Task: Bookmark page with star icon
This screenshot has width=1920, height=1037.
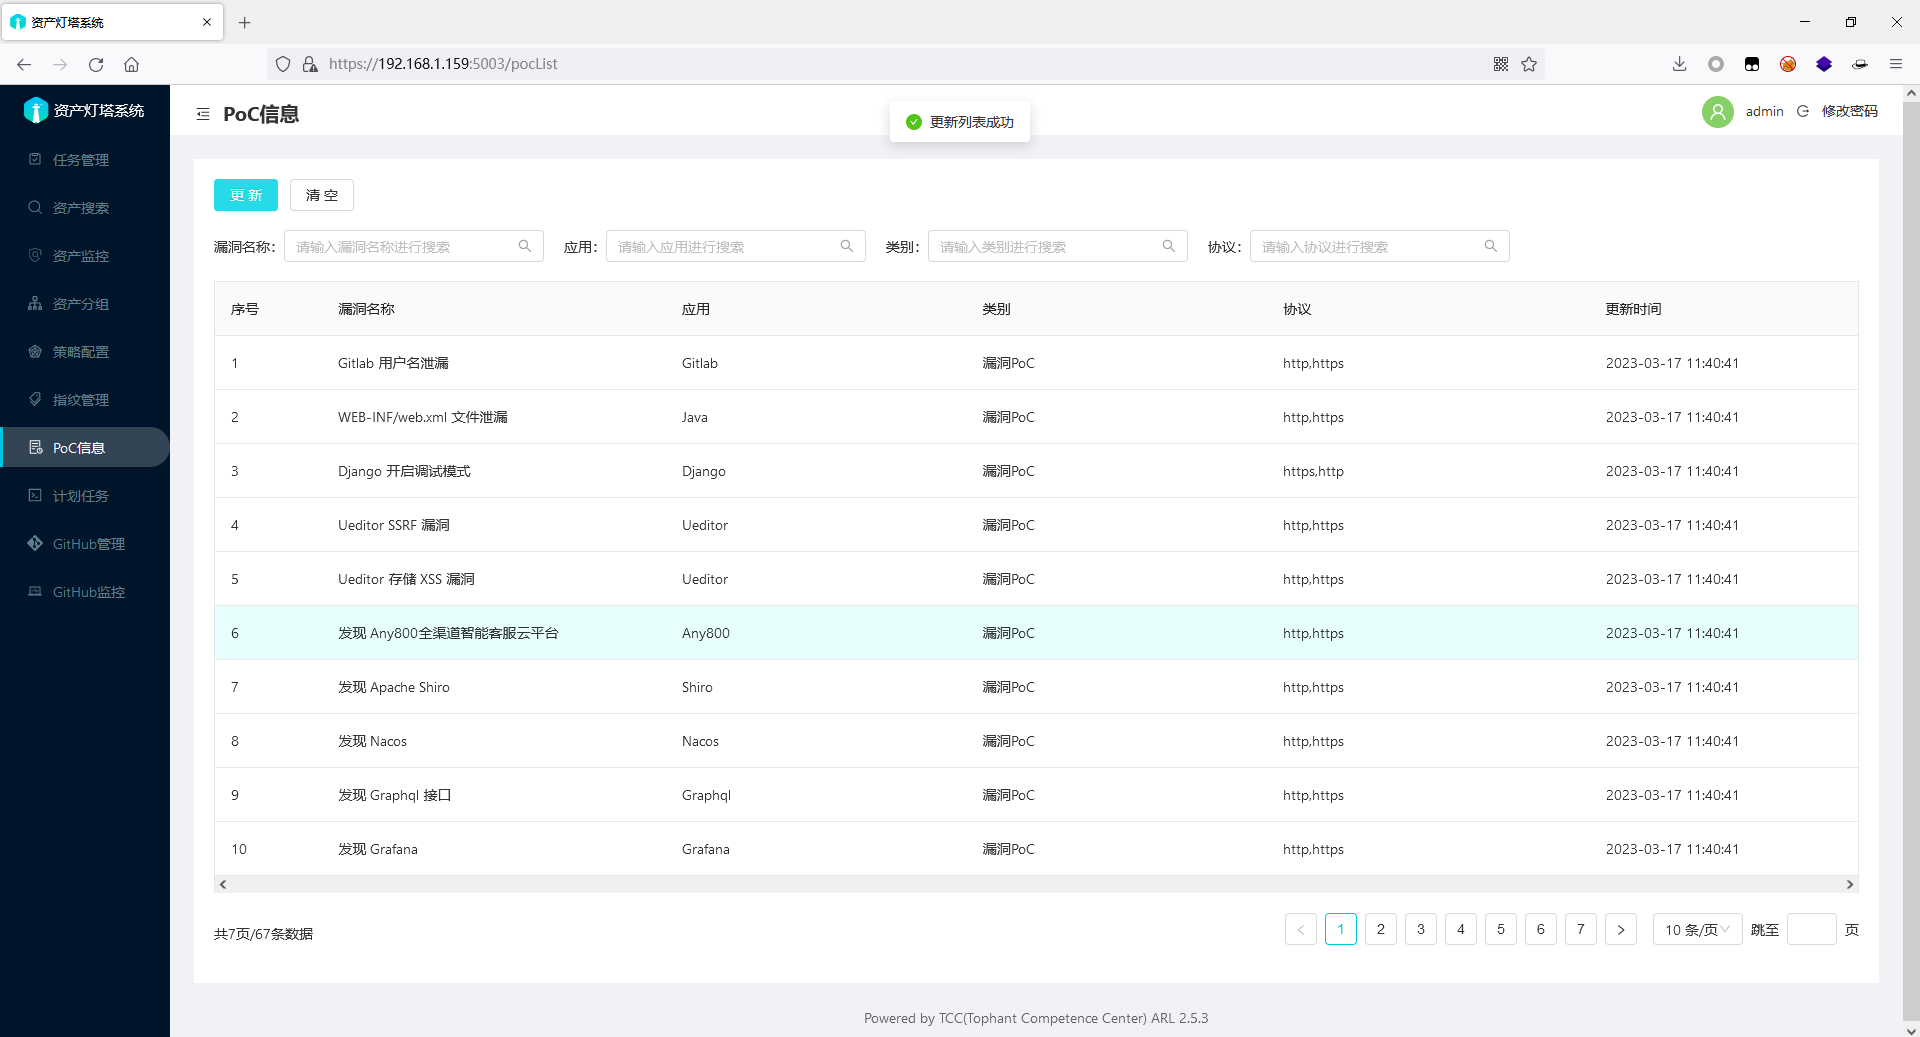Action: (1529, 64)
